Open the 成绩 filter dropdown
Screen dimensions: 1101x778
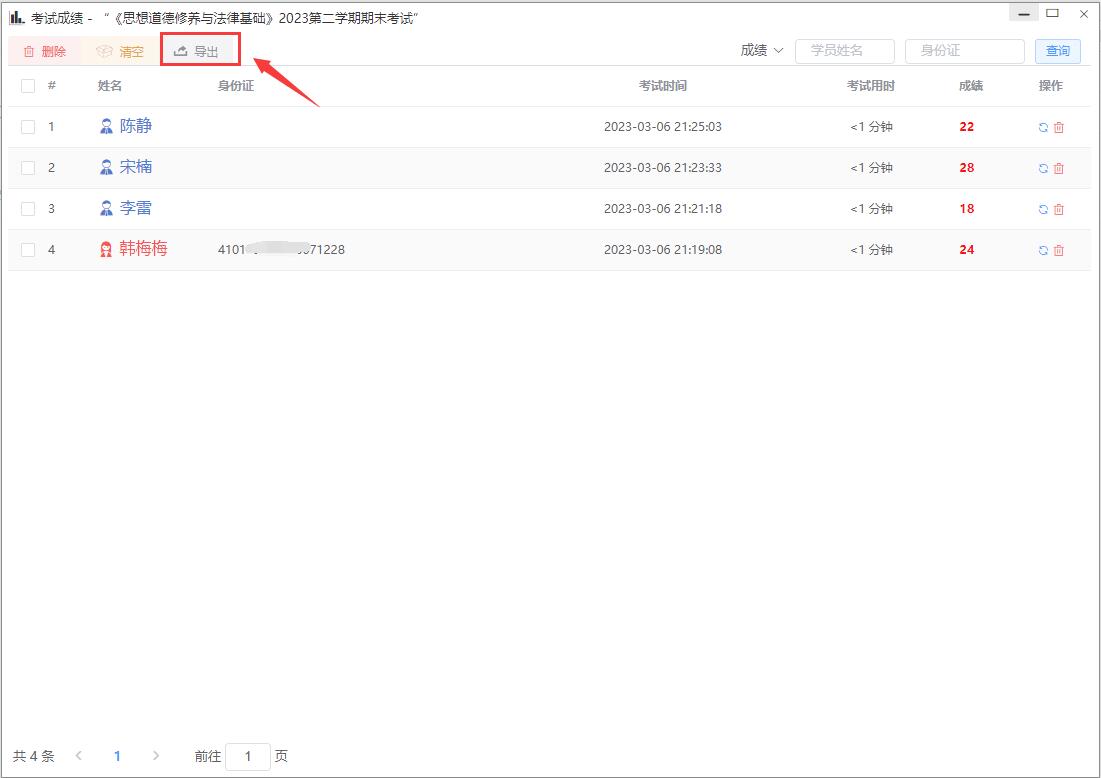[x=761, y=51]
